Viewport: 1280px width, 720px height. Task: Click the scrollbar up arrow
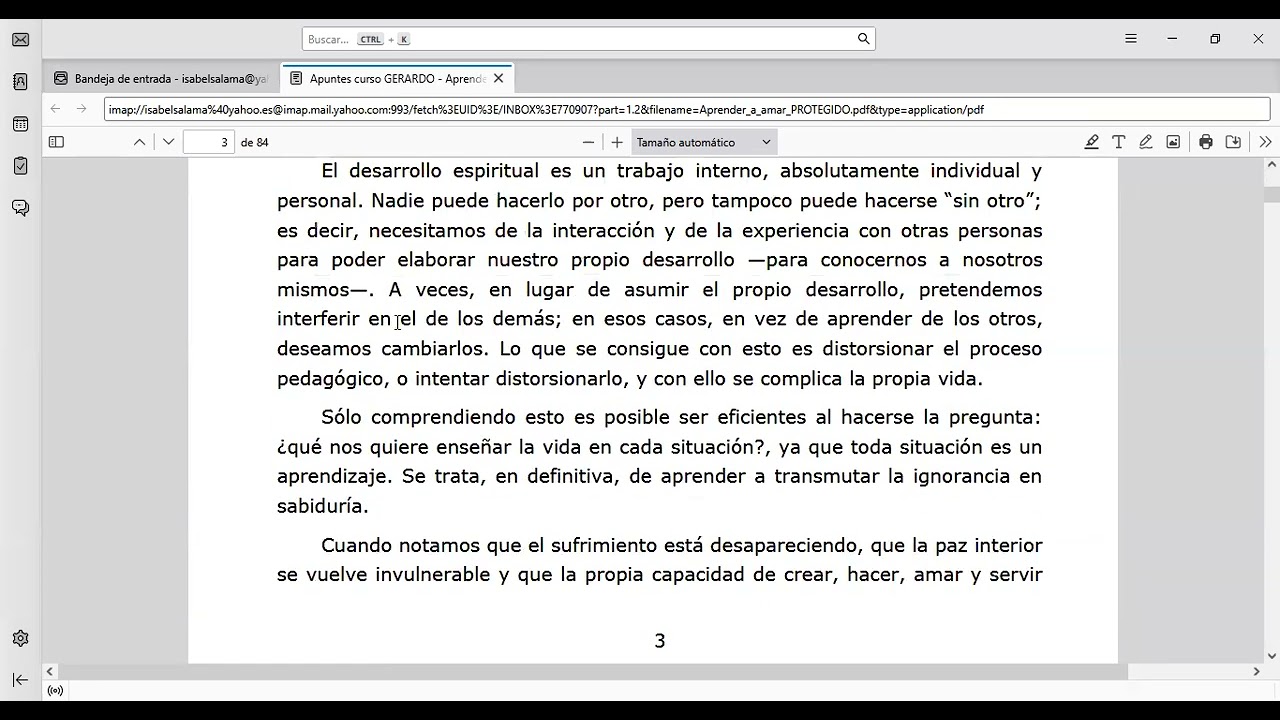click(x=1272, y=166)
